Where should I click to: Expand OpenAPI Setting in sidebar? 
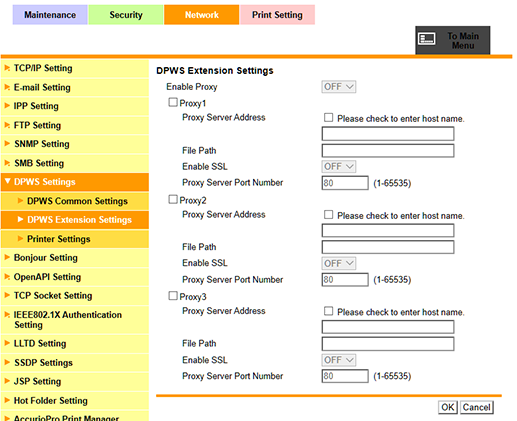(x=75, y=277)
